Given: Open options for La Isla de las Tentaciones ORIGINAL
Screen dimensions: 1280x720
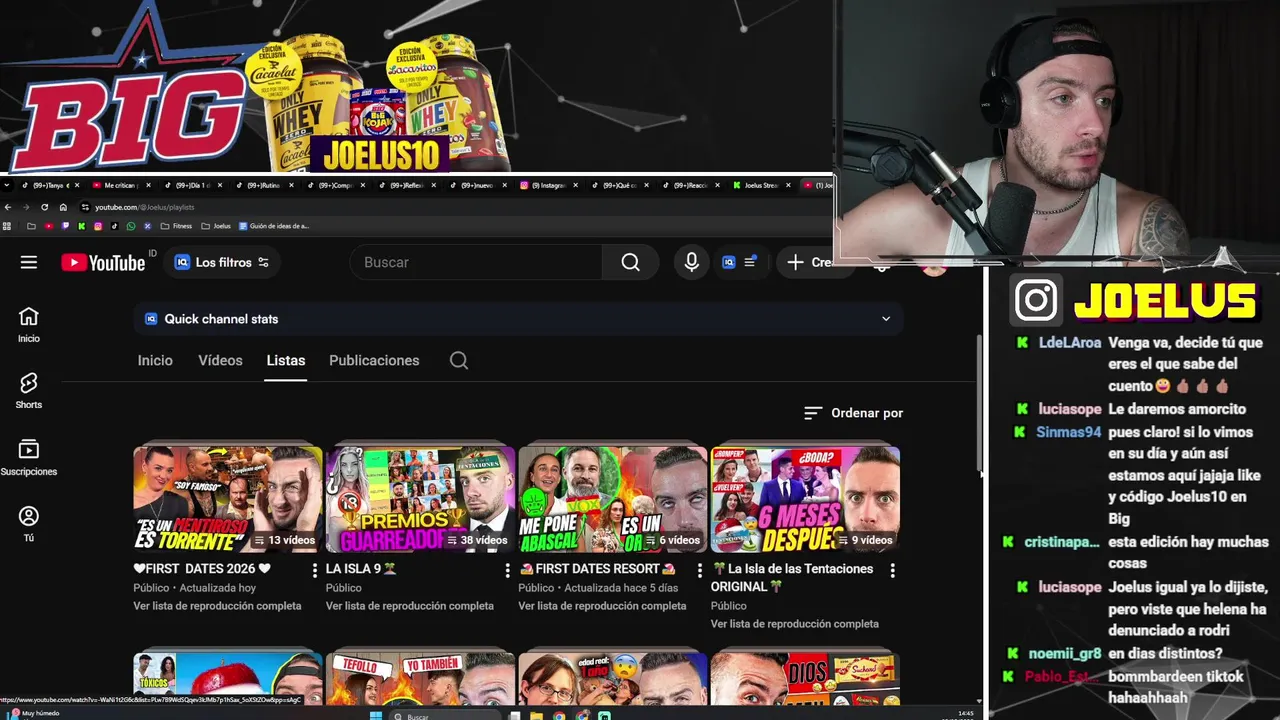Looking at the screenshot, I should (892, 570).
